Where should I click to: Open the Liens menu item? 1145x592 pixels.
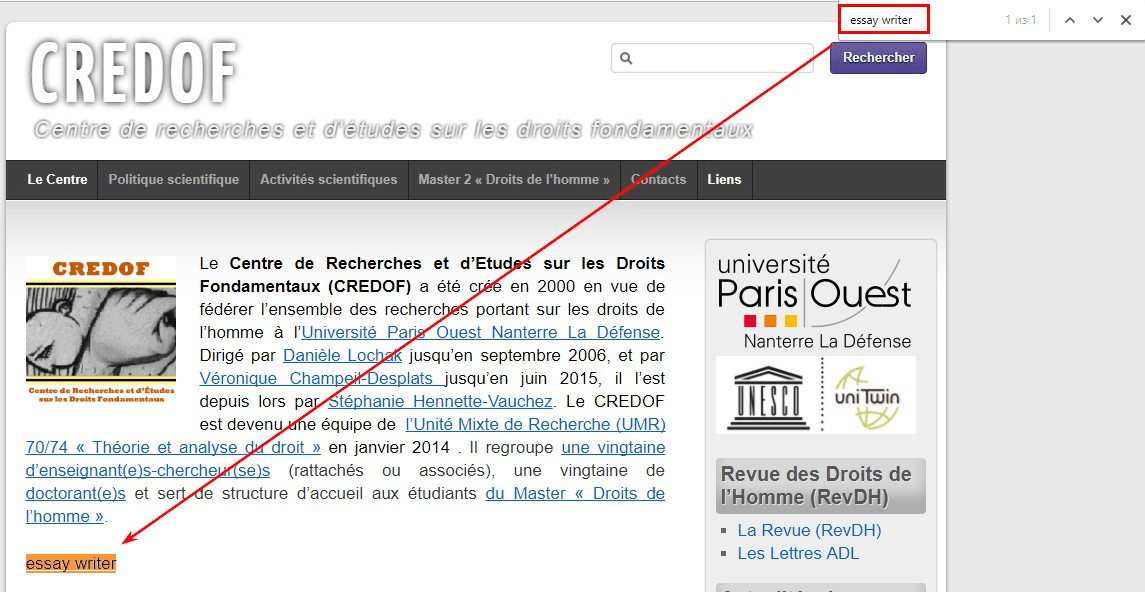[724, 180]
